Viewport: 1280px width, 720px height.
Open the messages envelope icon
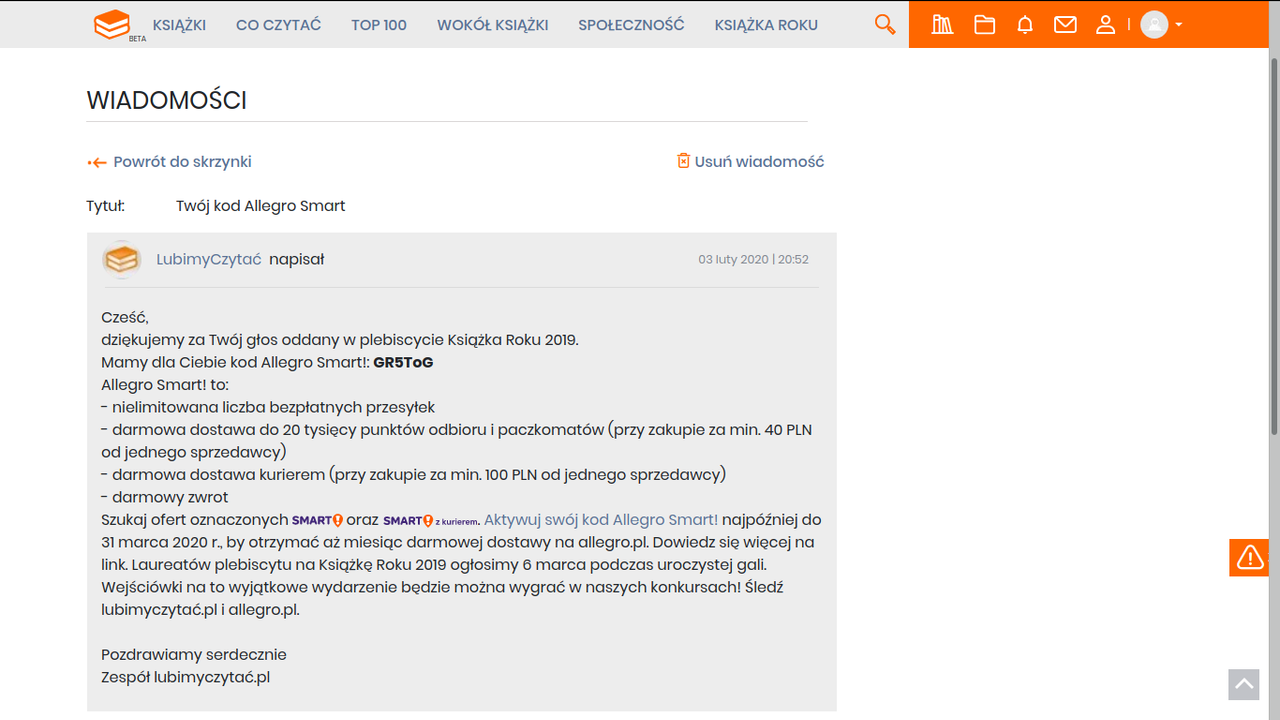click(x=1065, y=24)
